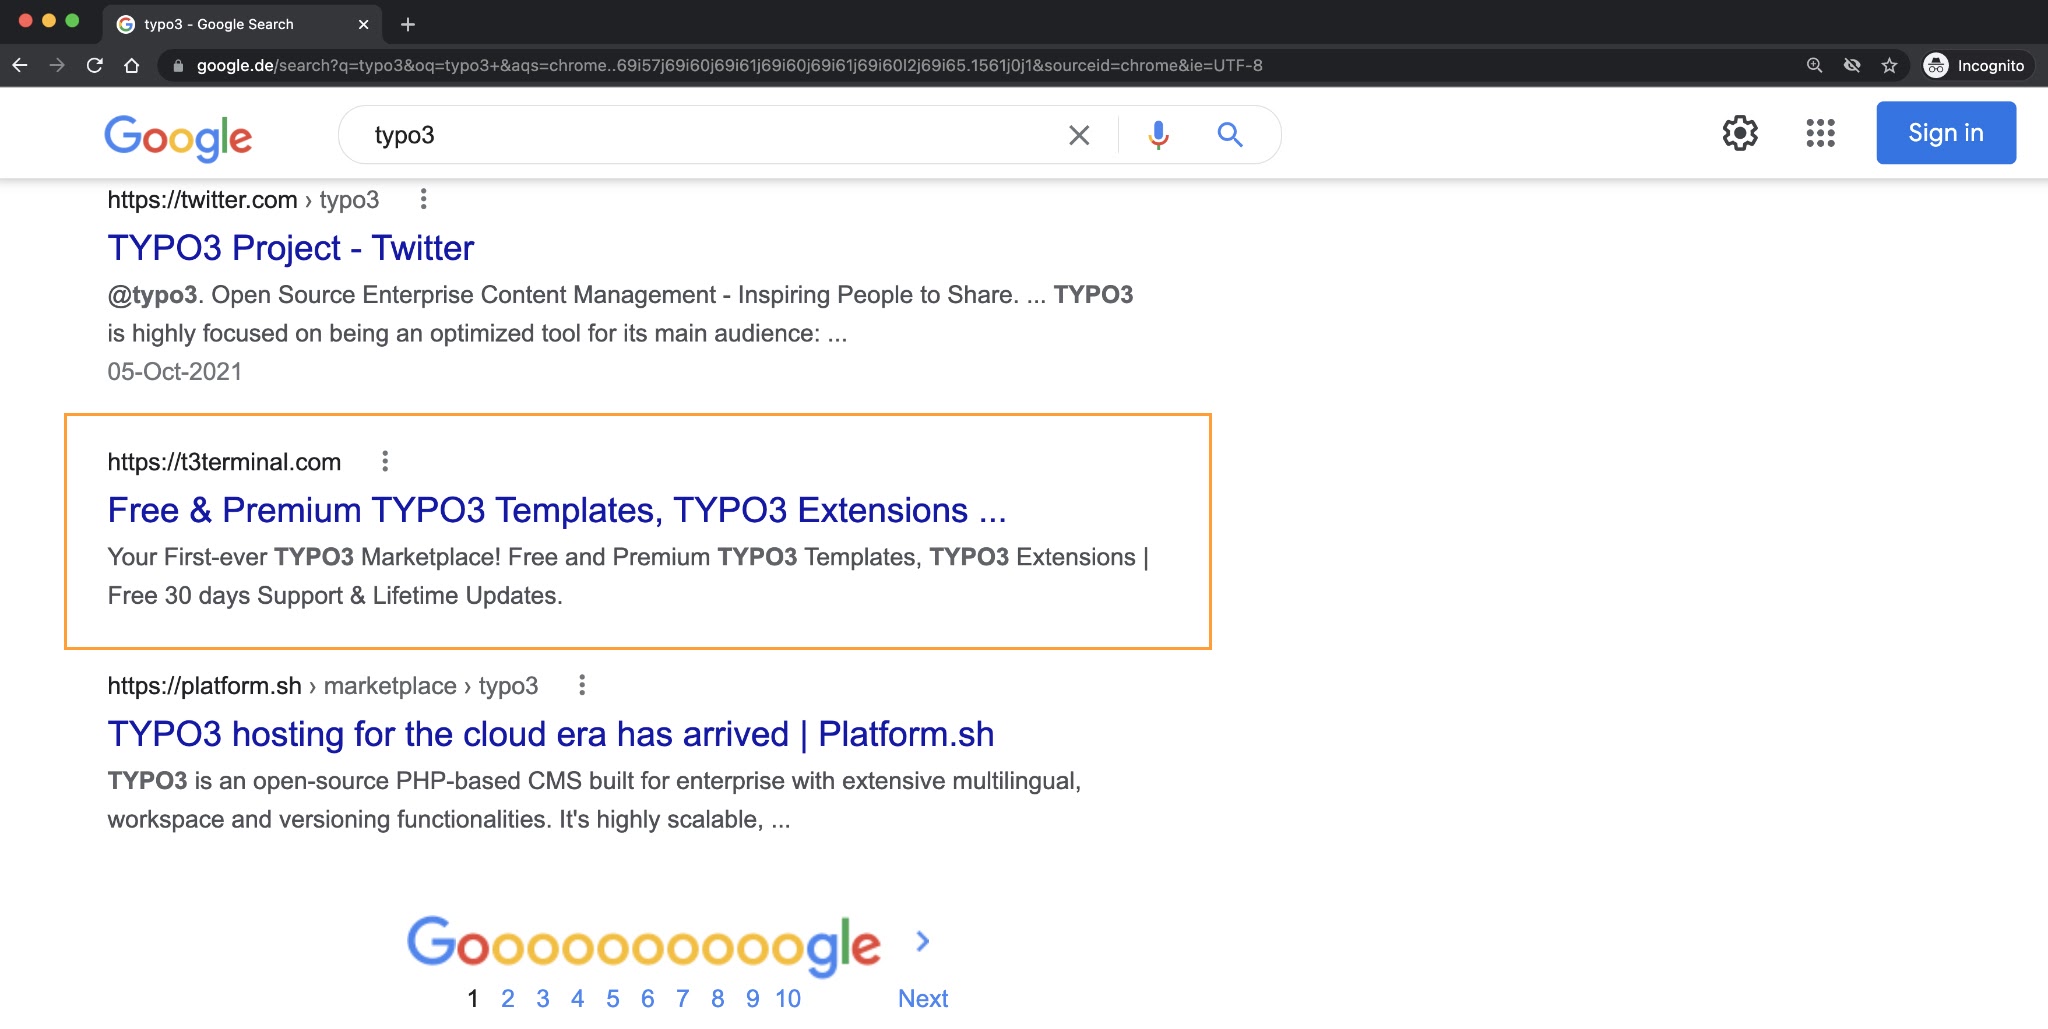Open the Google apps grid
The width and height of the screenshot is (2048, 1029).
[1822, 132]
